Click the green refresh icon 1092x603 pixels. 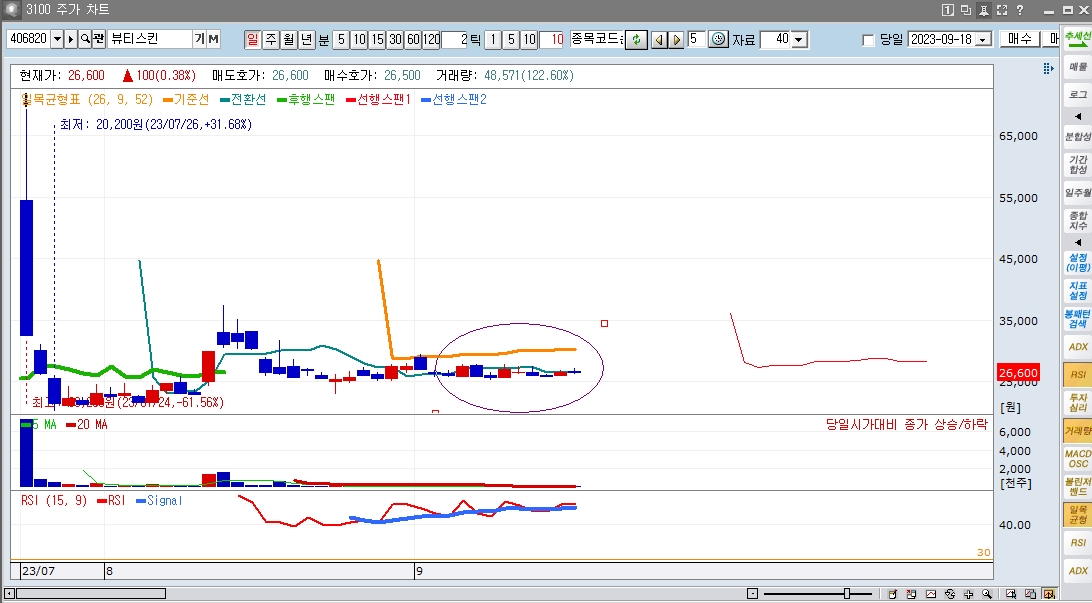point(635,39)
